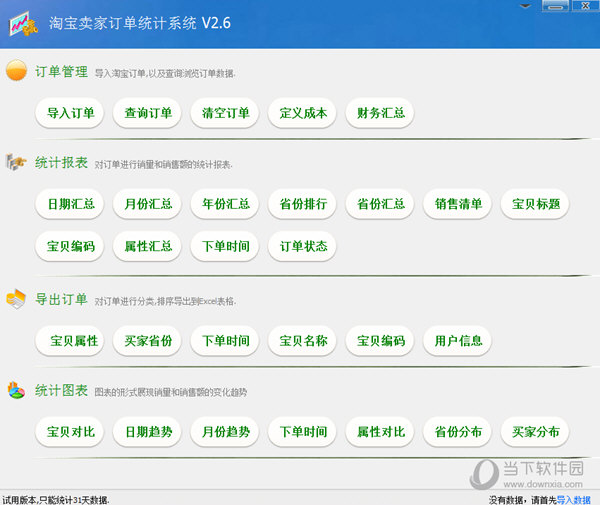
Task: Open 财务汇总 financial summary
Action: [380, 113]
